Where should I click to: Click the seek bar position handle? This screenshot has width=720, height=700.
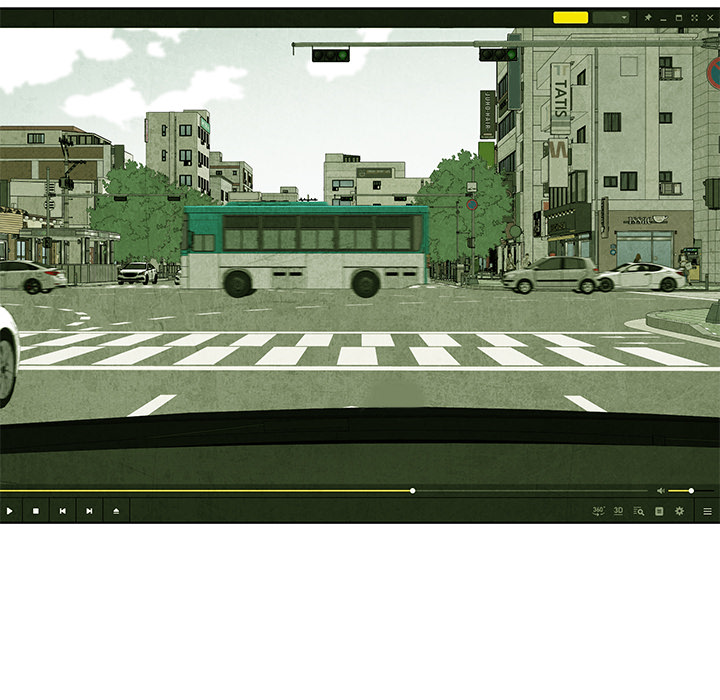413,491
